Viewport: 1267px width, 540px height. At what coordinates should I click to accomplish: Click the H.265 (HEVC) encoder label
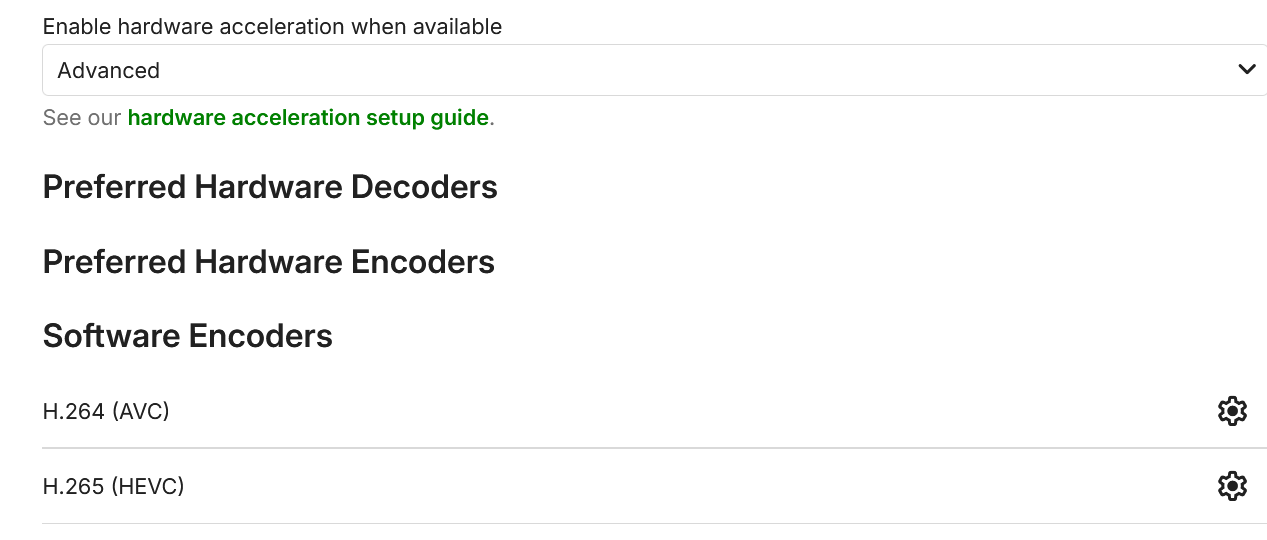[114, 486]
